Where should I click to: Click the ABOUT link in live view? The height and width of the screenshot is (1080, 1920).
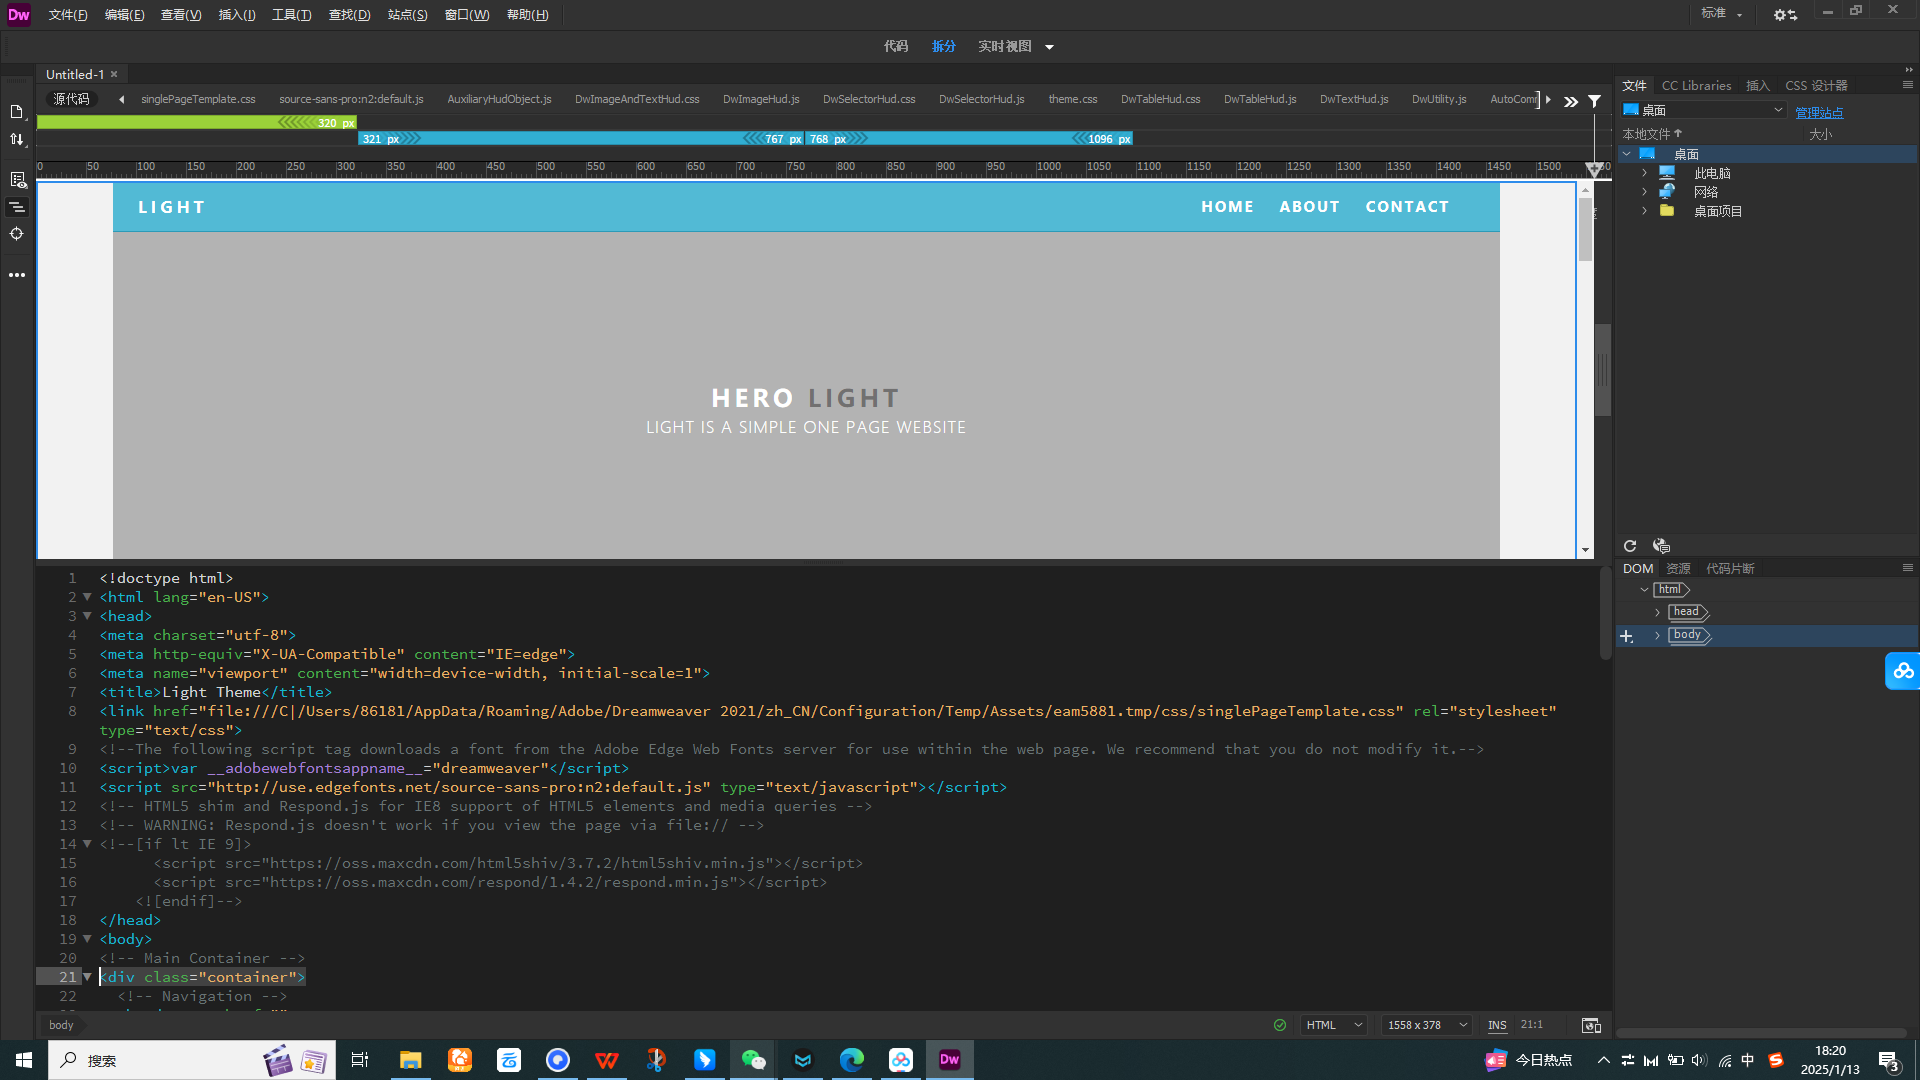pos(1309,207)
